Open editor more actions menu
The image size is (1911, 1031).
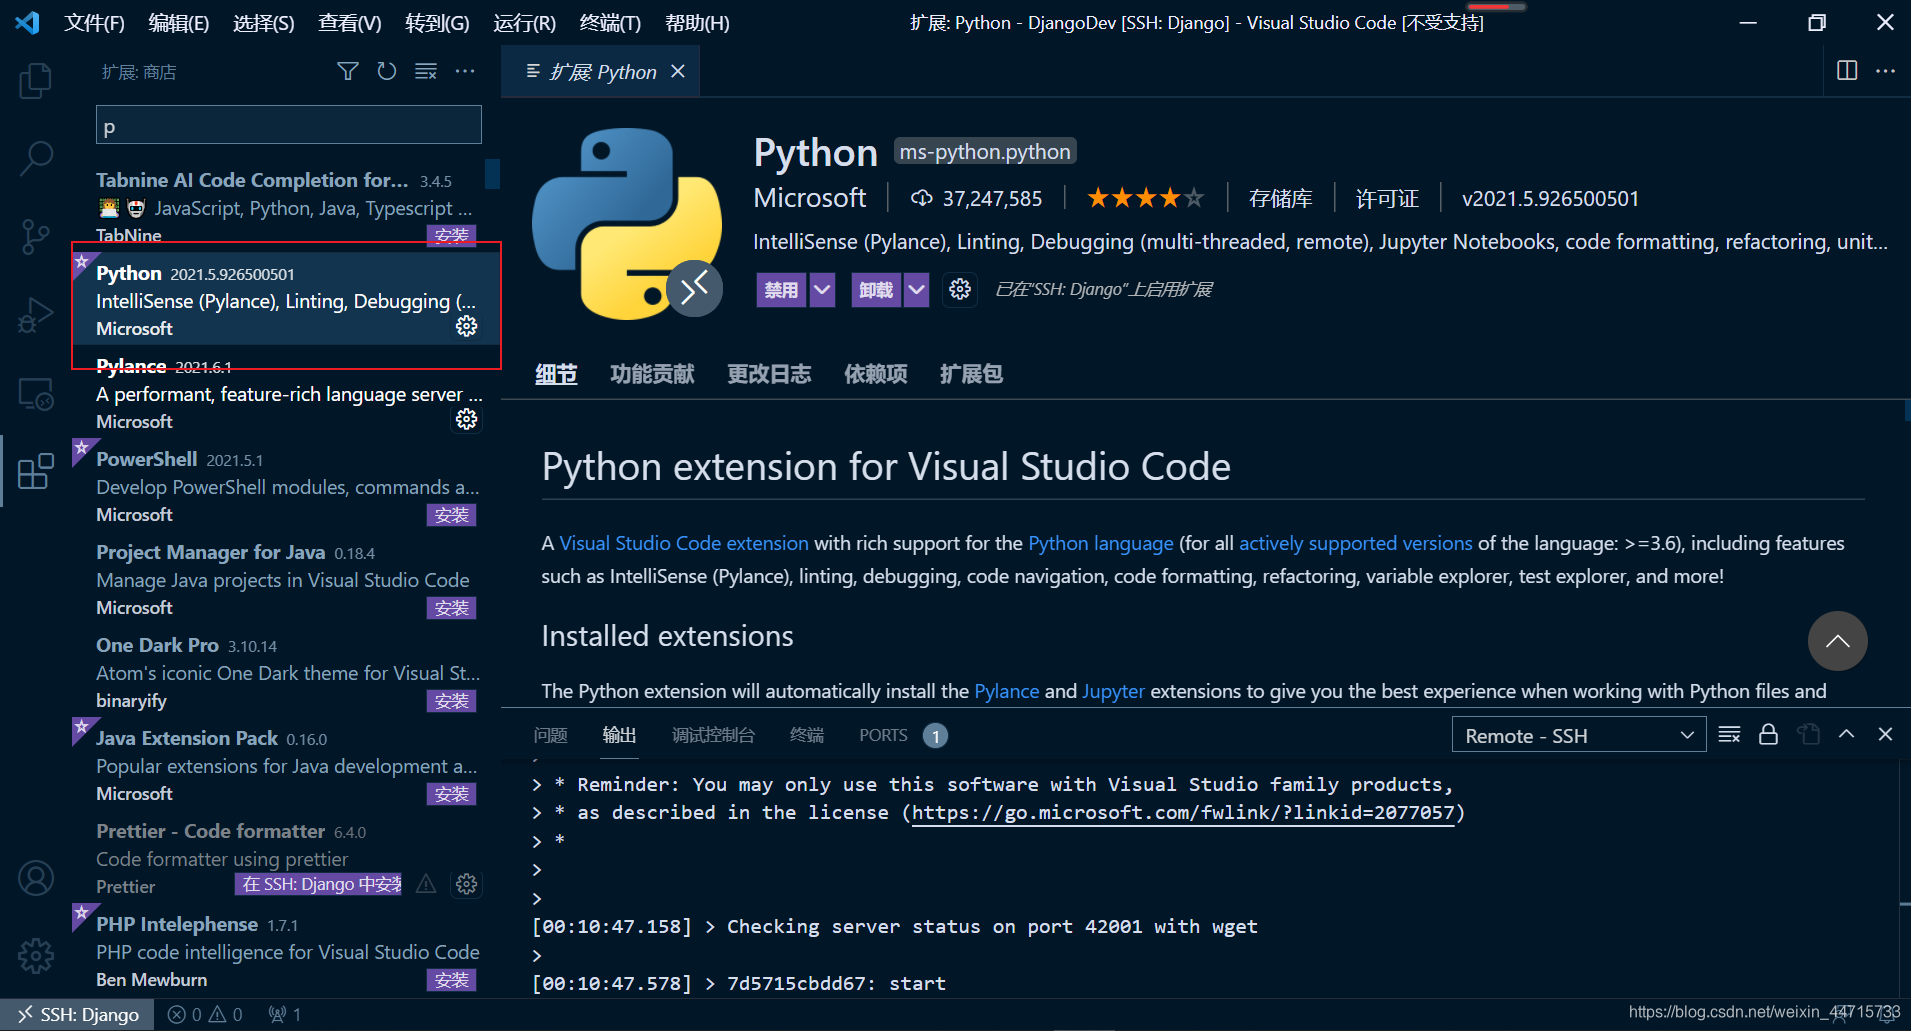click(1886, 70)
